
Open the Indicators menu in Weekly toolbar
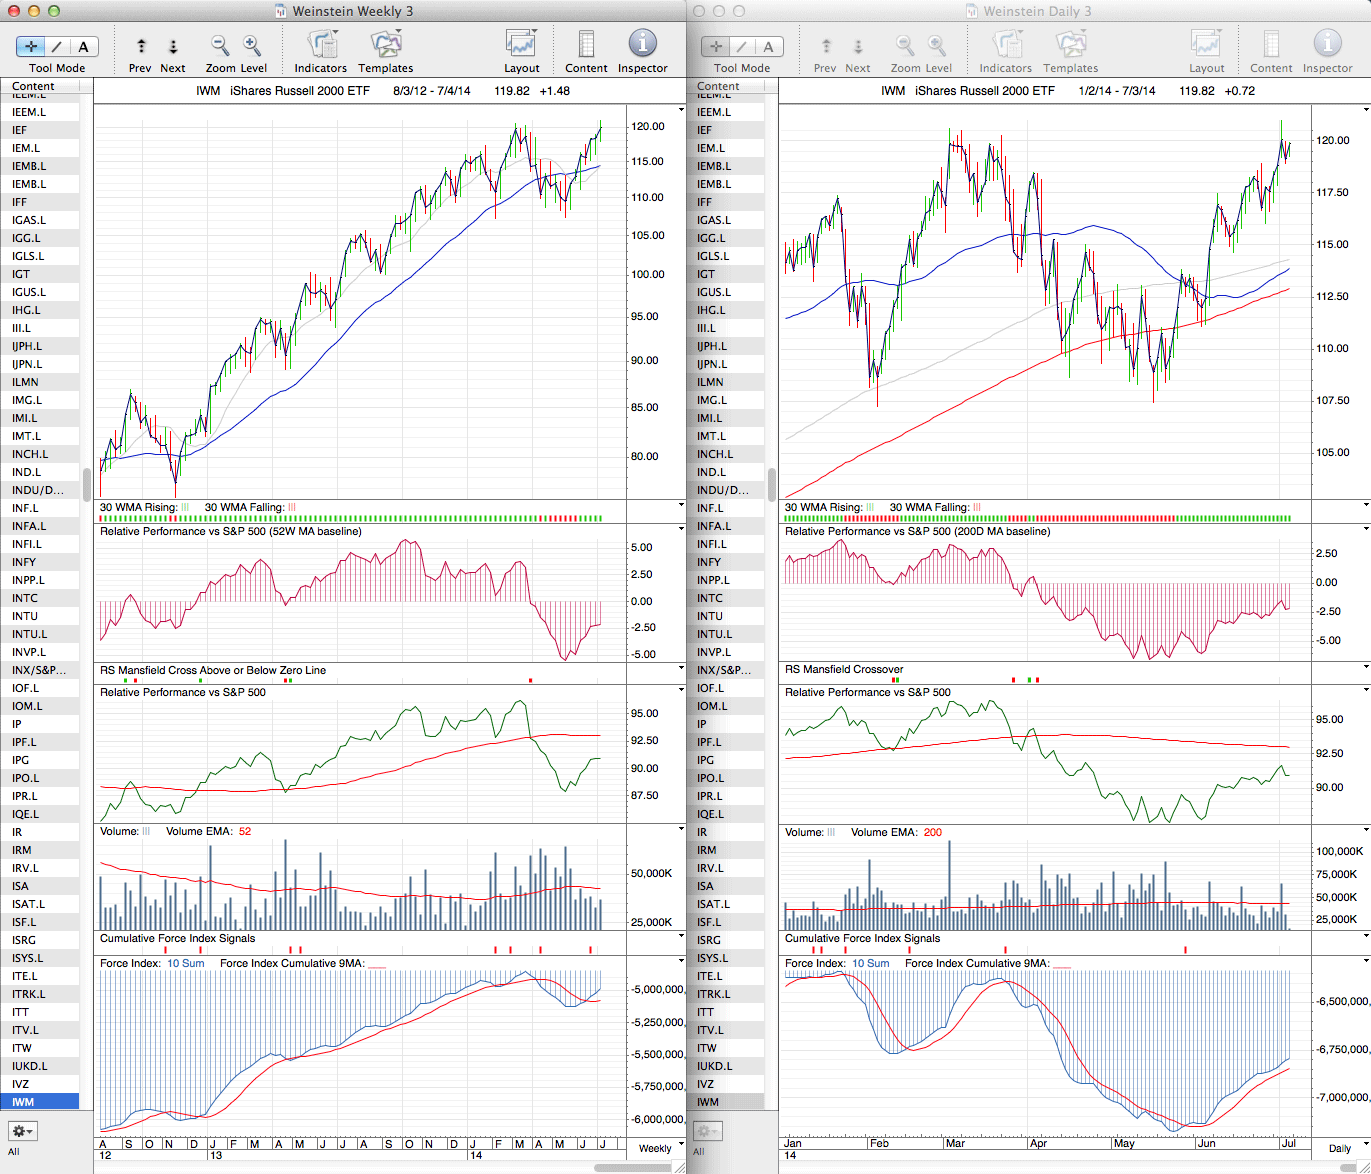[321, 46]
